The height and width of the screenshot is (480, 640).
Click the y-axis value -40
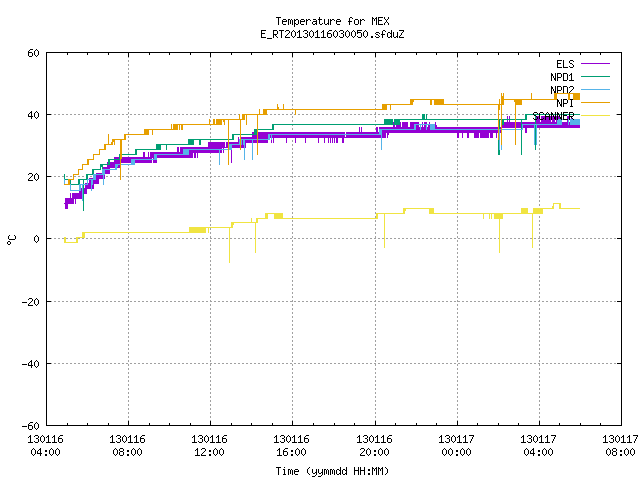(31, 364)
